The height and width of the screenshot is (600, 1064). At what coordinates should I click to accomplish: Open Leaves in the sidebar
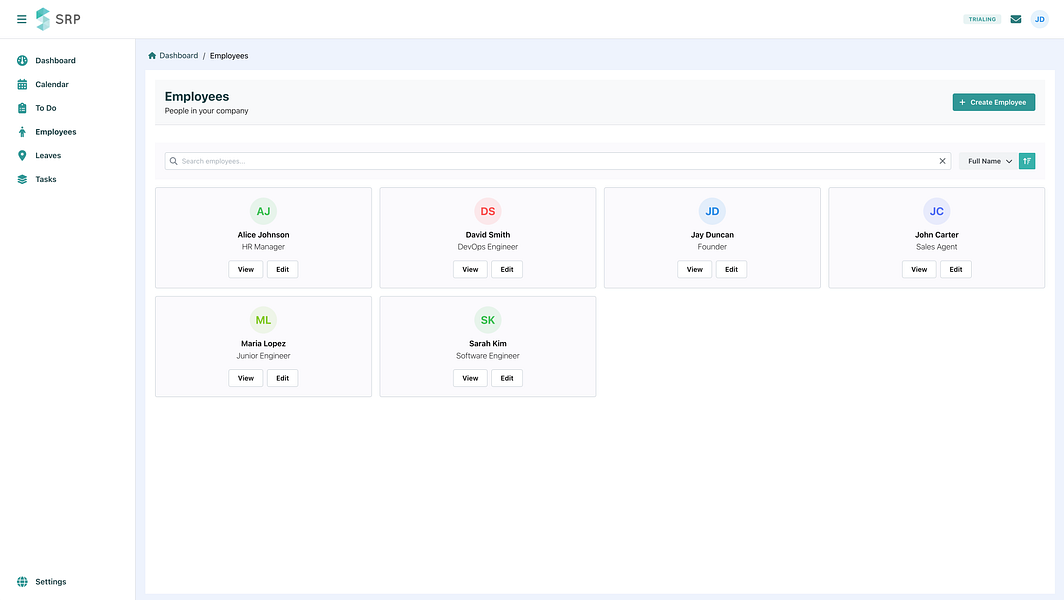tap(48, 155)
